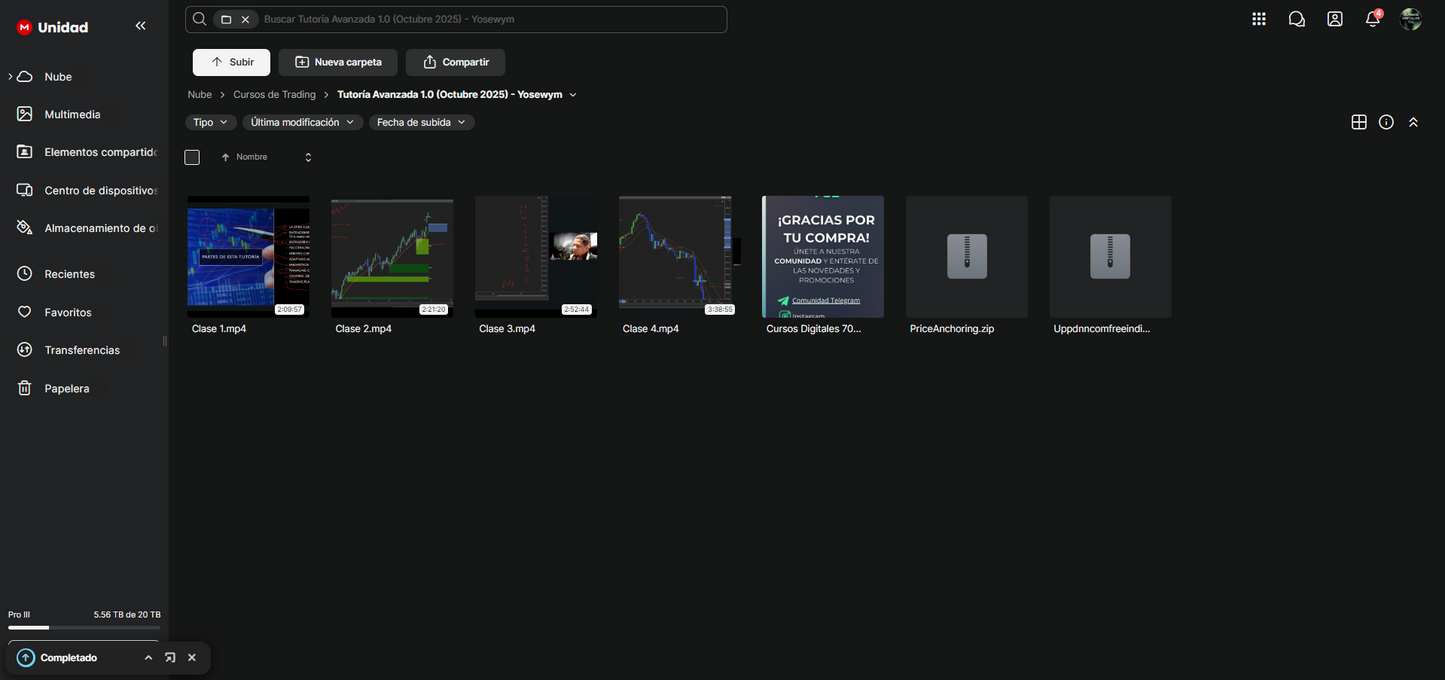Remove the folder filter from search bar

[245, 19]
